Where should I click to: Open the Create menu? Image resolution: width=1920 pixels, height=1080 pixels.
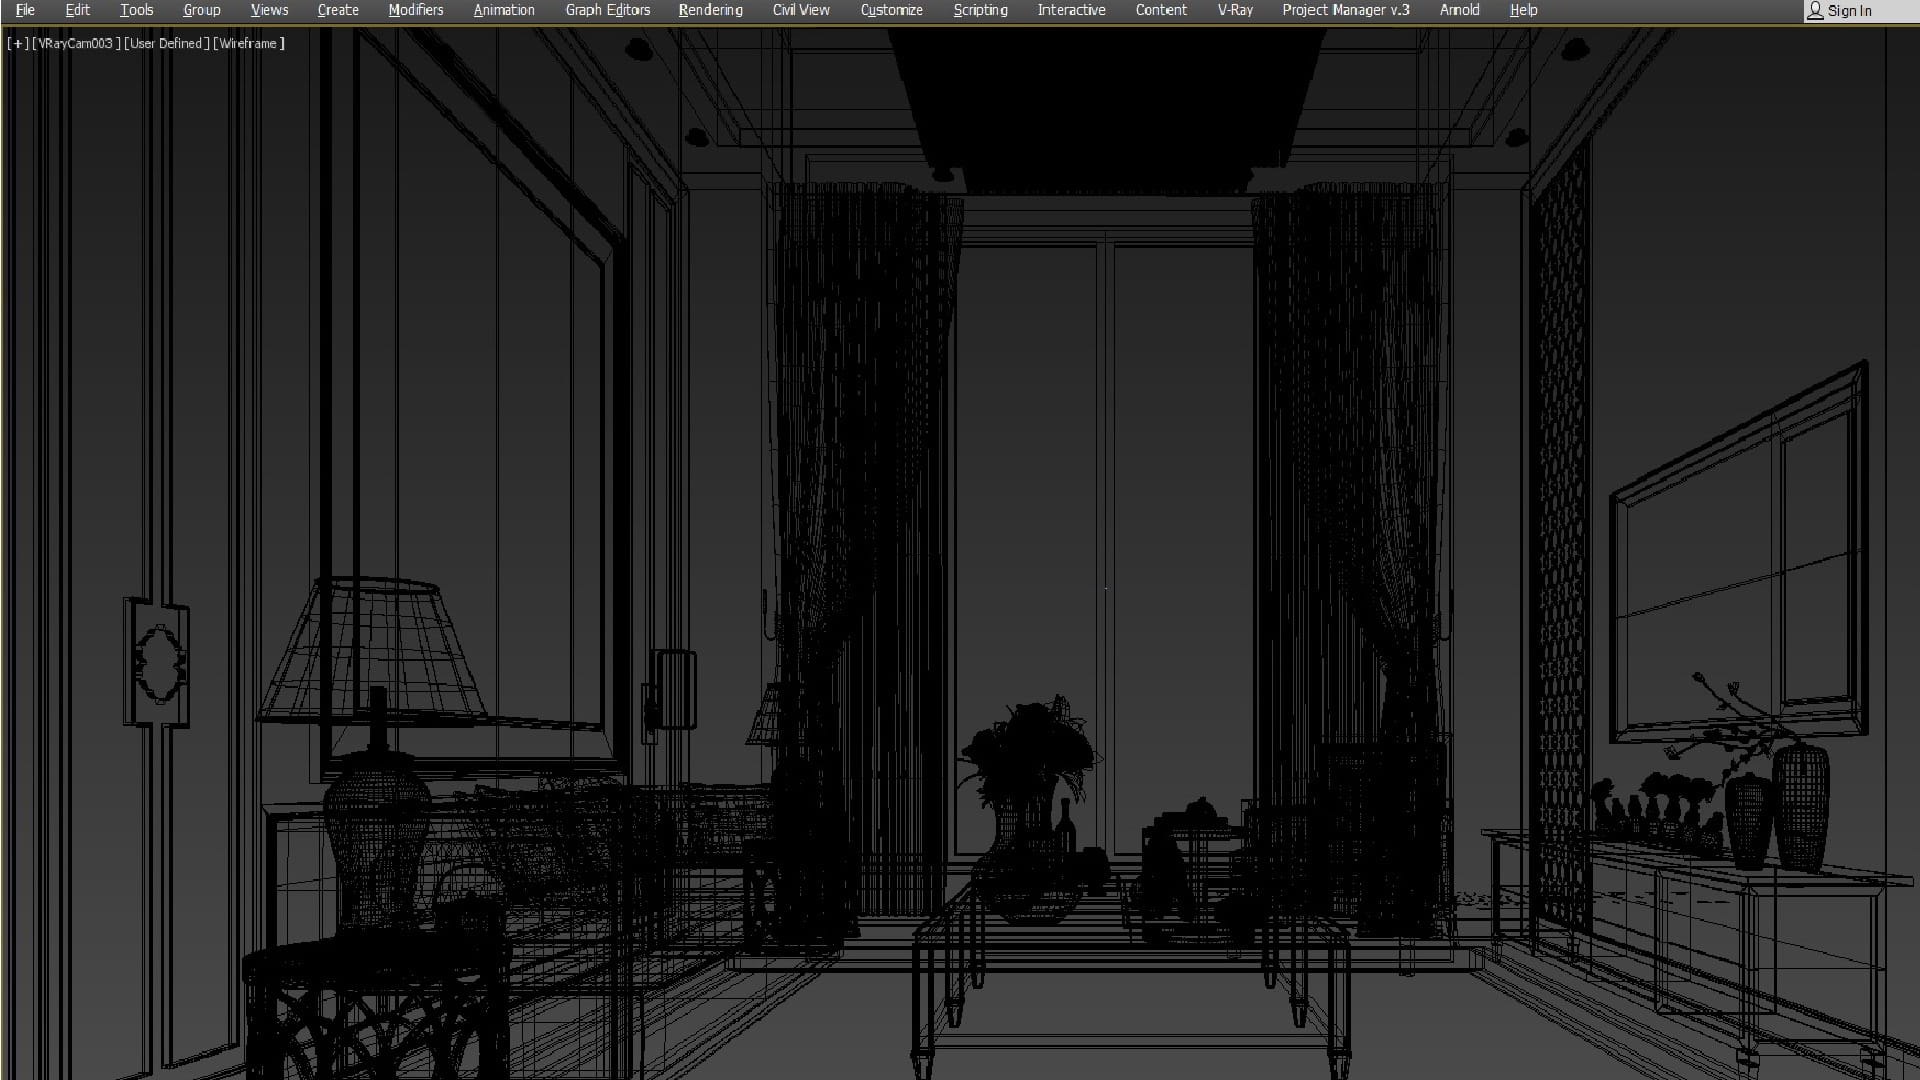338,10
